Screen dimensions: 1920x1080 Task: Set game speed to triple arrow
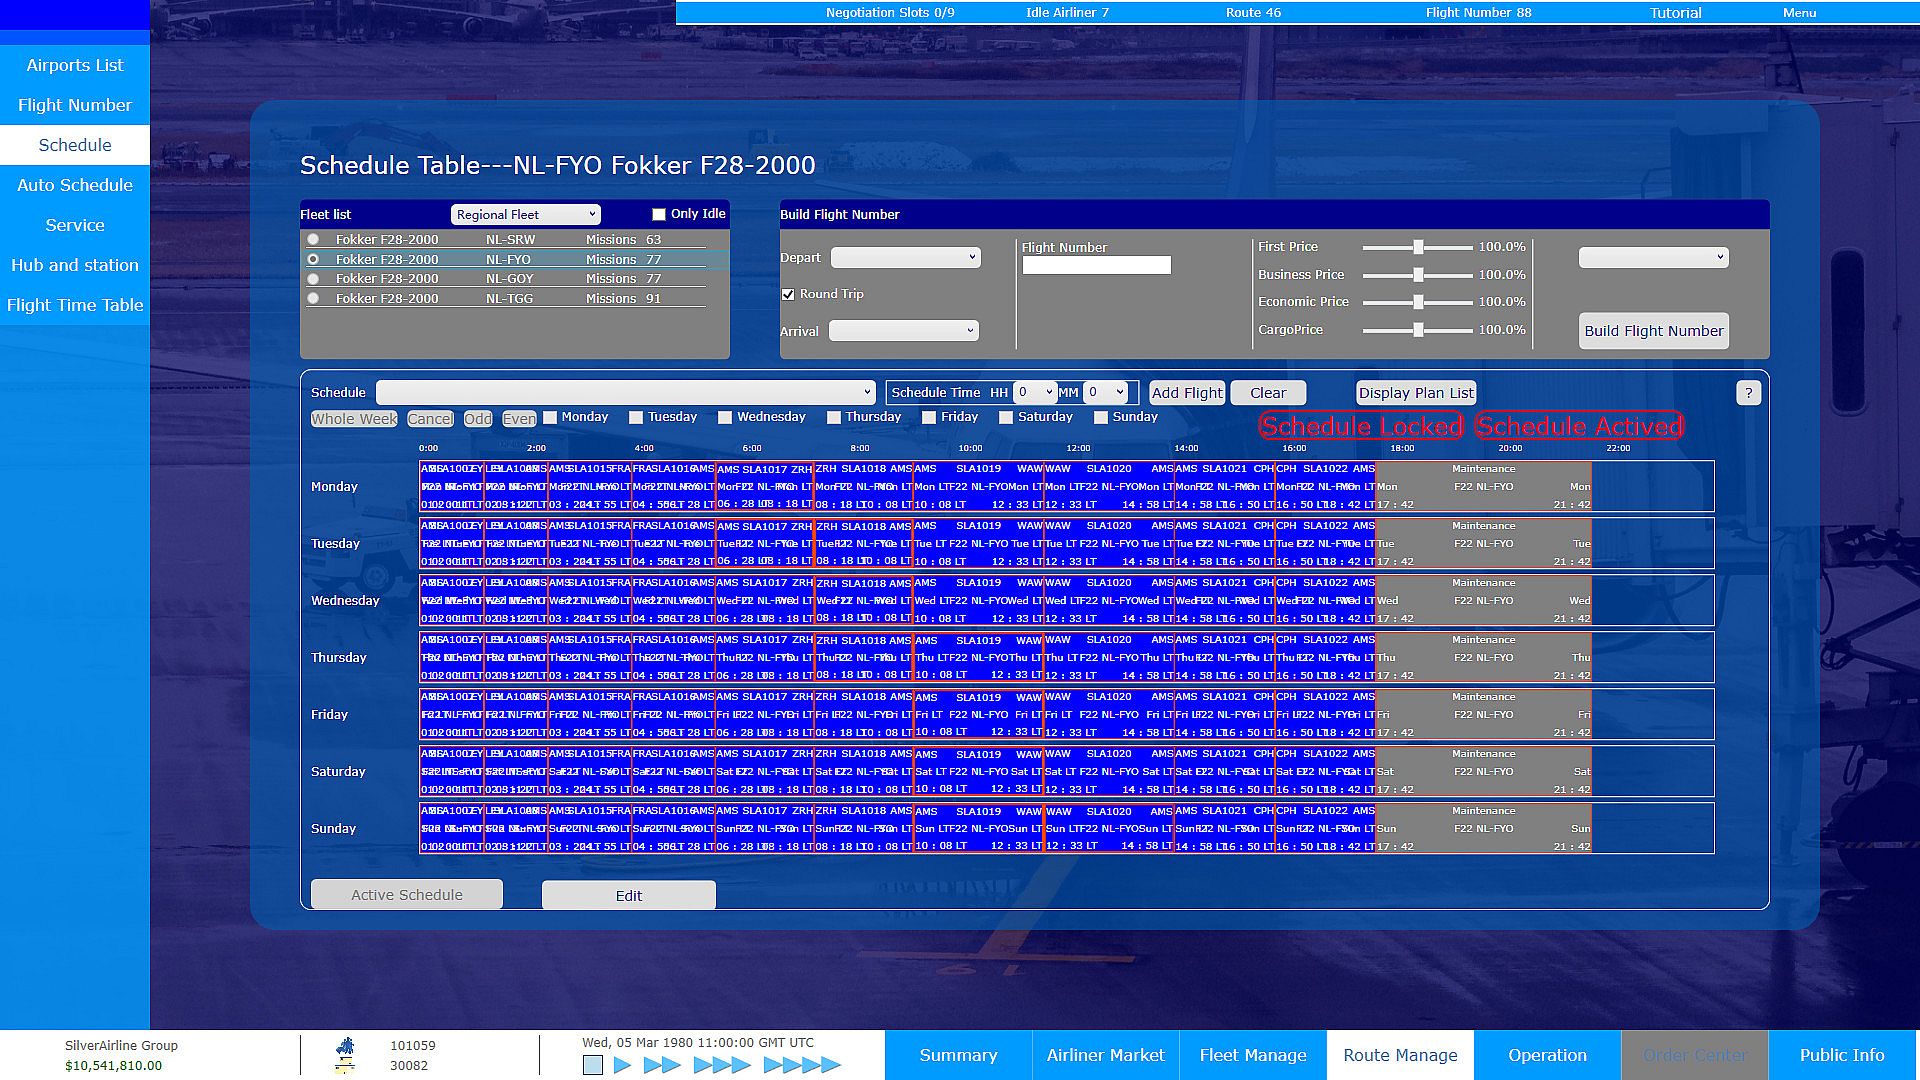[722, 1065]
